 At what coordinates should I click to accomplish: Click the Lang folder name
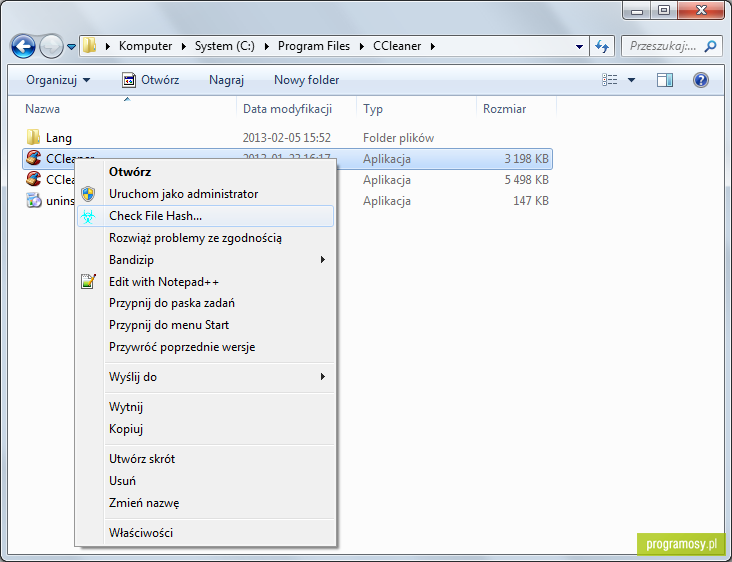point(59,138)
